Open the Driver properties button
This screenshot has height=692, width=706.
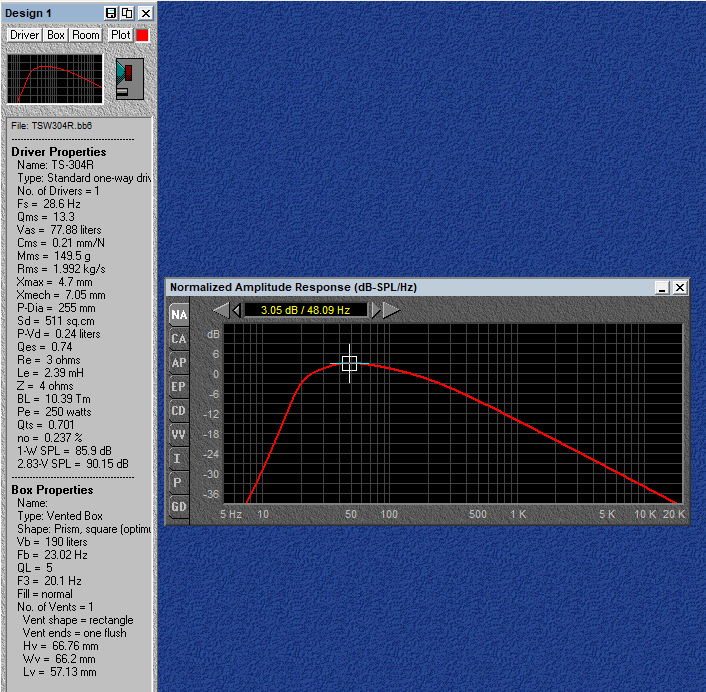[24, 35]
